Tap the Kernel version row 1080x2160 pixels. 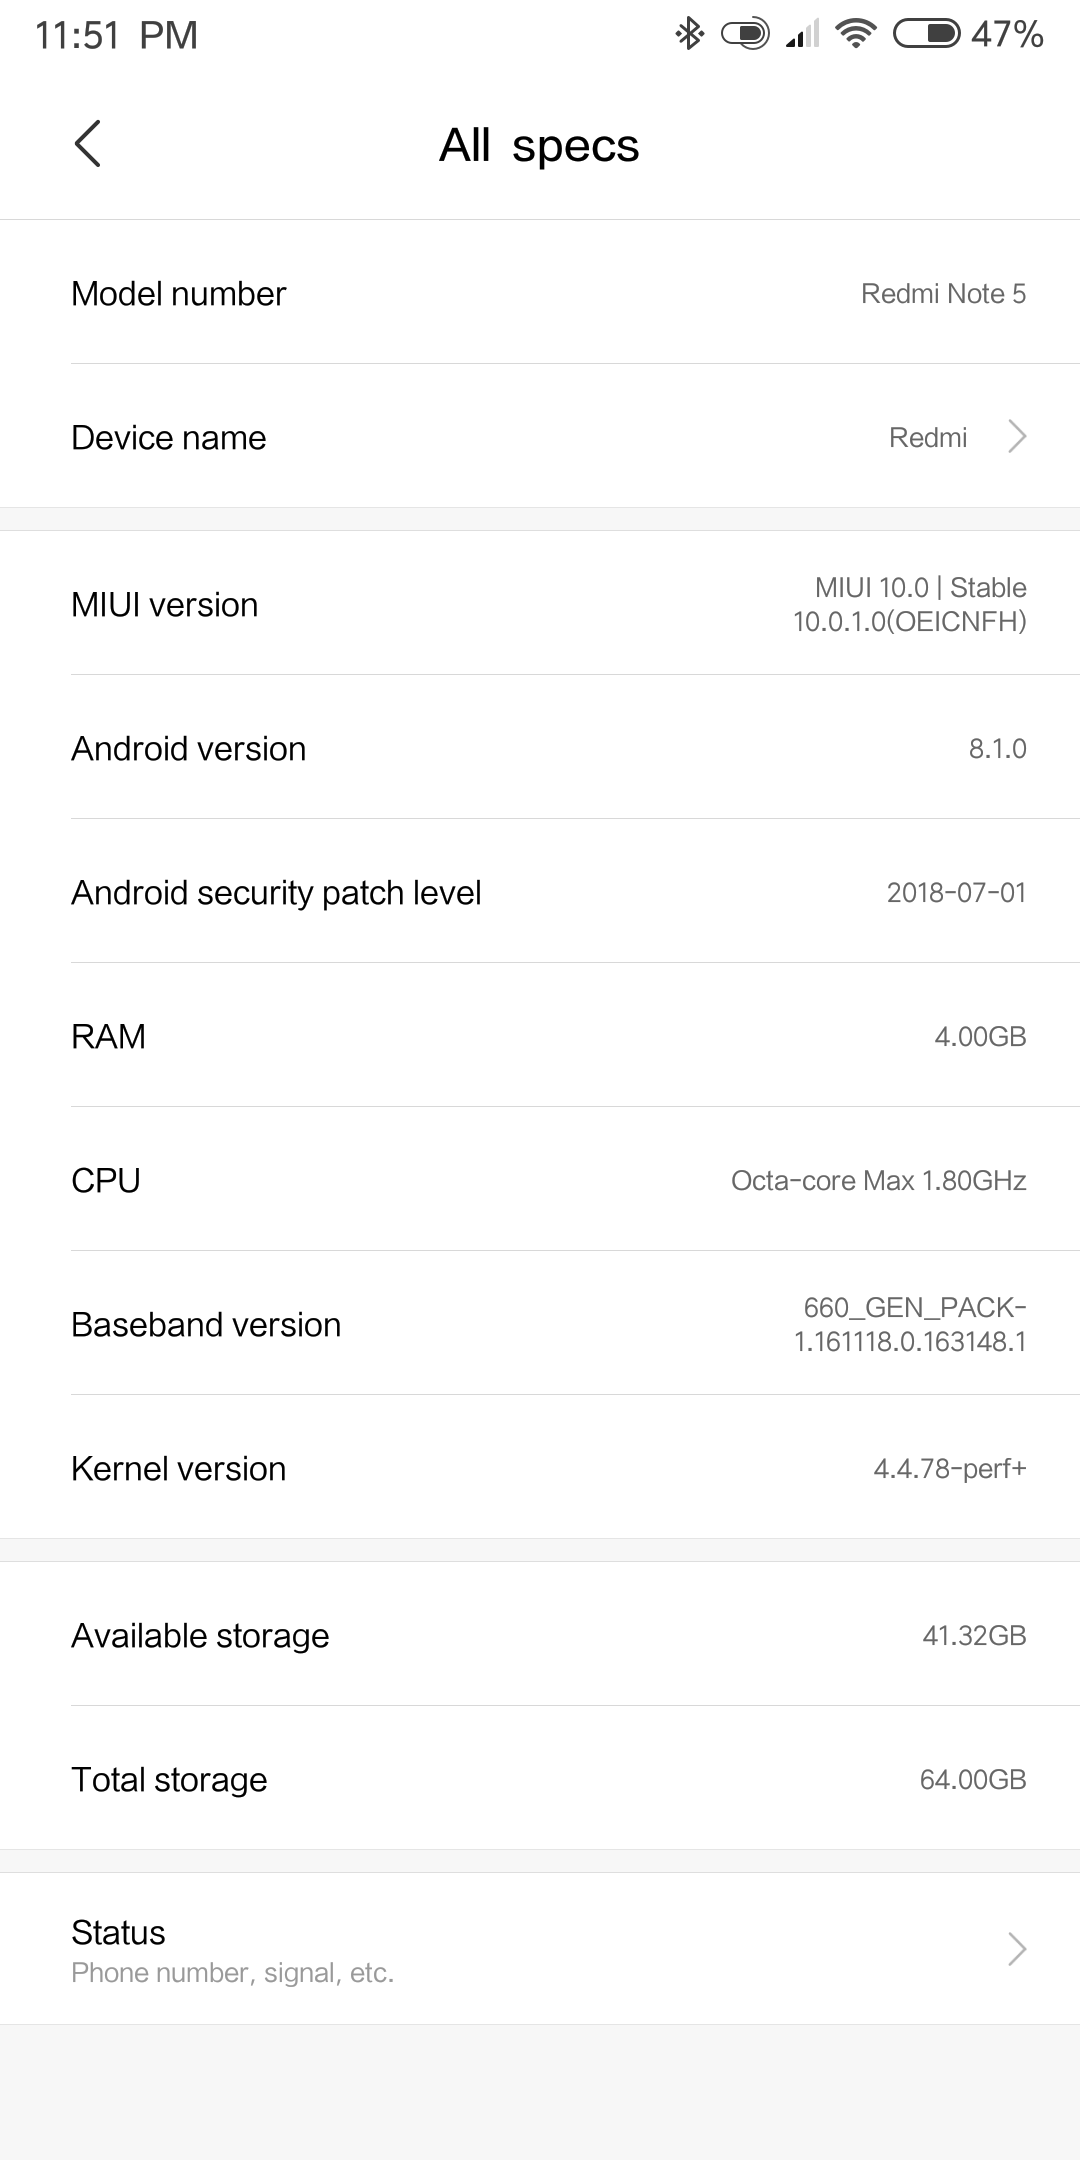(540, 1468)
